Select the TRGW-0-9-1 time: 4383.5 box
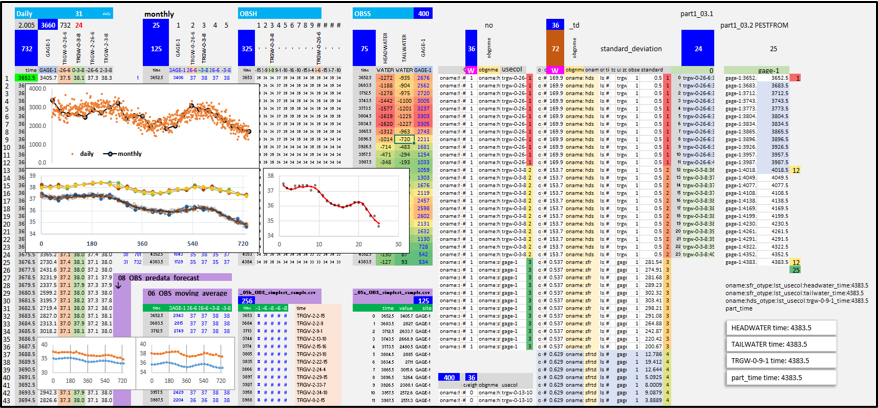The image size is (878, 408). 781,361
